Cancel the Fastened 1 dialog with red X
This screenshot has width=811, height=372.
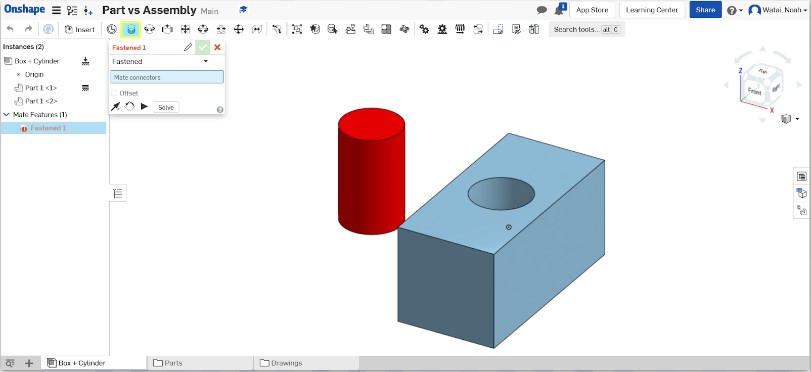217,47
